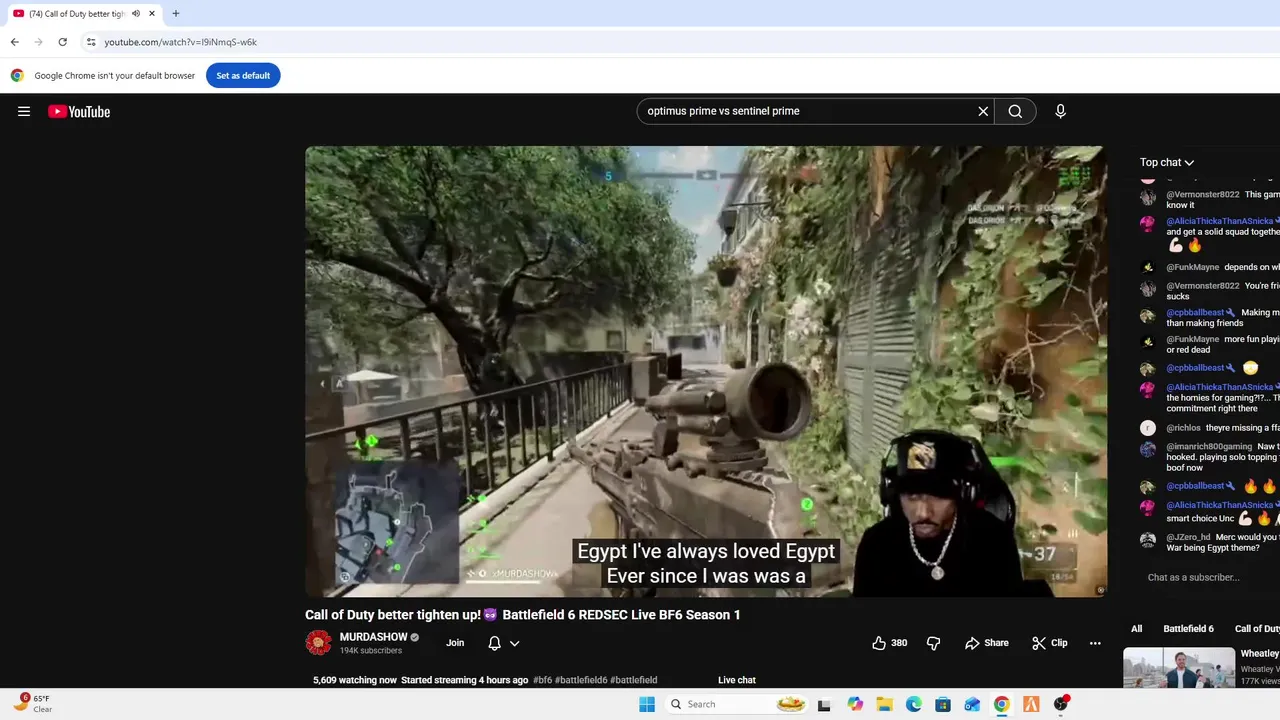Open the MURDASHOW channel name link
The width and height of the screenshot is (1280, 720).
pyautogui.click(x=373, y=637)
